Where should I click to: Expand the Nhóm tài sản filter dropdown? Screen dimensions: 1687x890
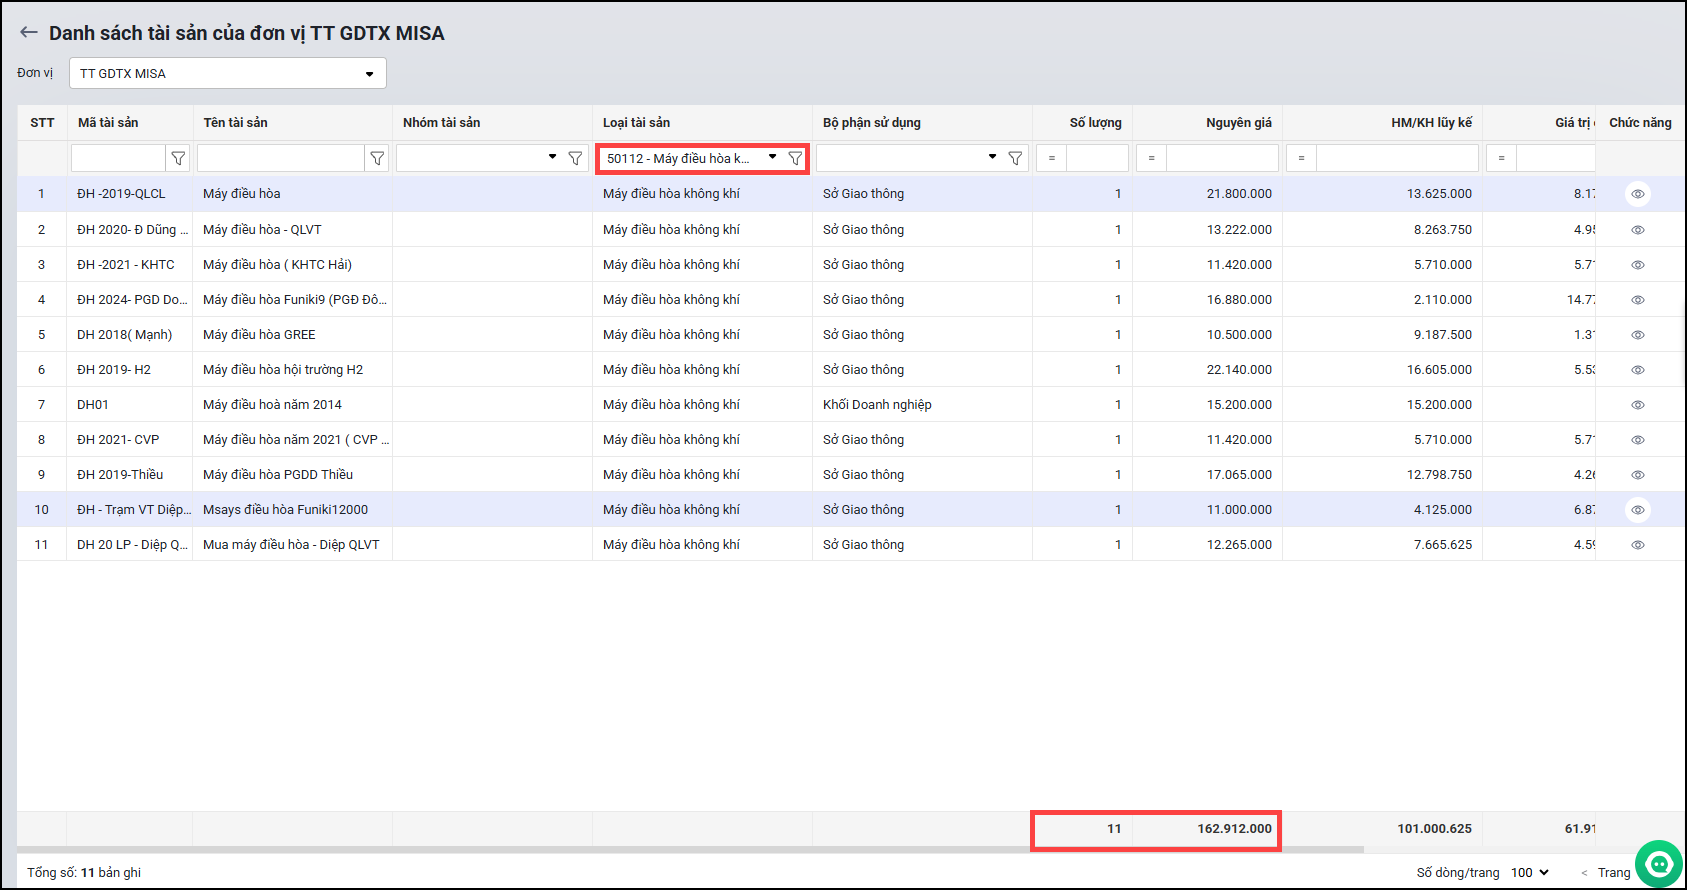pos(552,157)
